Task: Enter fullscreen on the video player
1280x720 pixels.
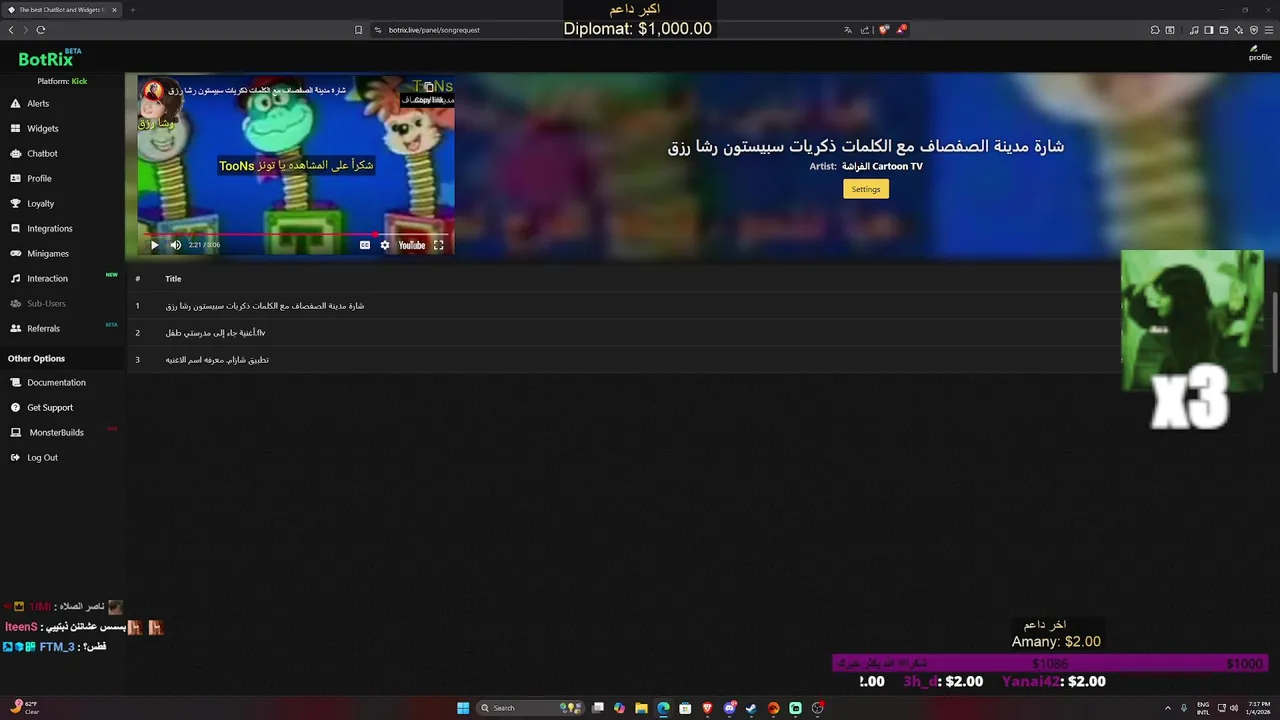Action: (438, 245)
